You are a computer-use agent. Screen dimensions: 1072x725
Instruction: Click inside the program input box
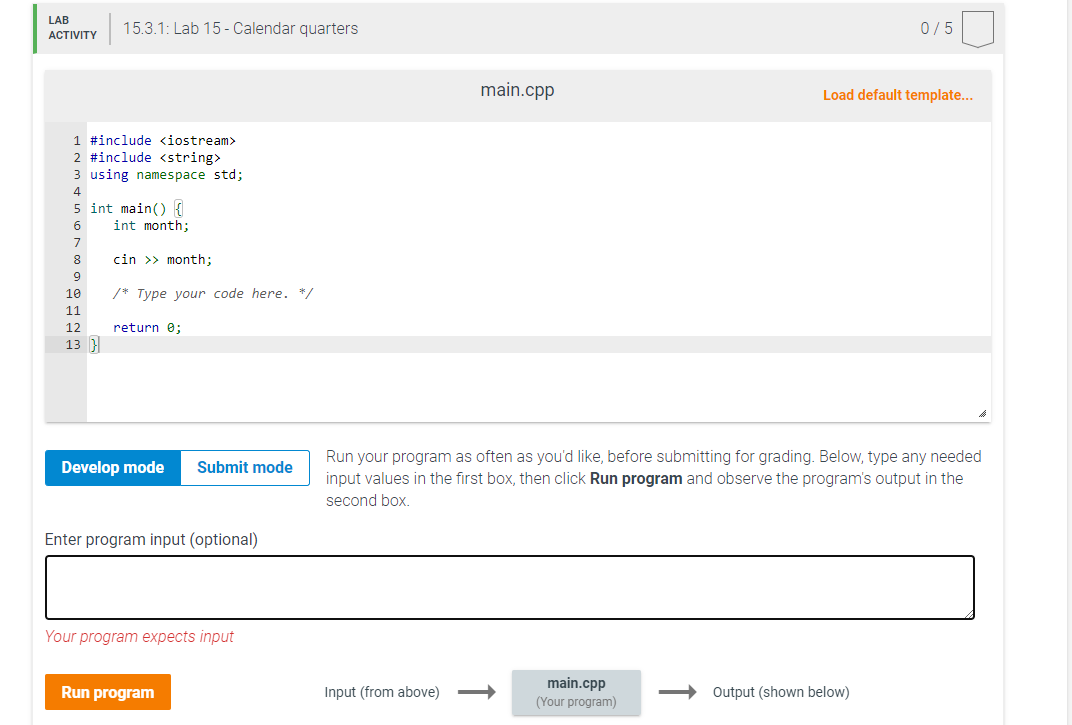[510, 587]
